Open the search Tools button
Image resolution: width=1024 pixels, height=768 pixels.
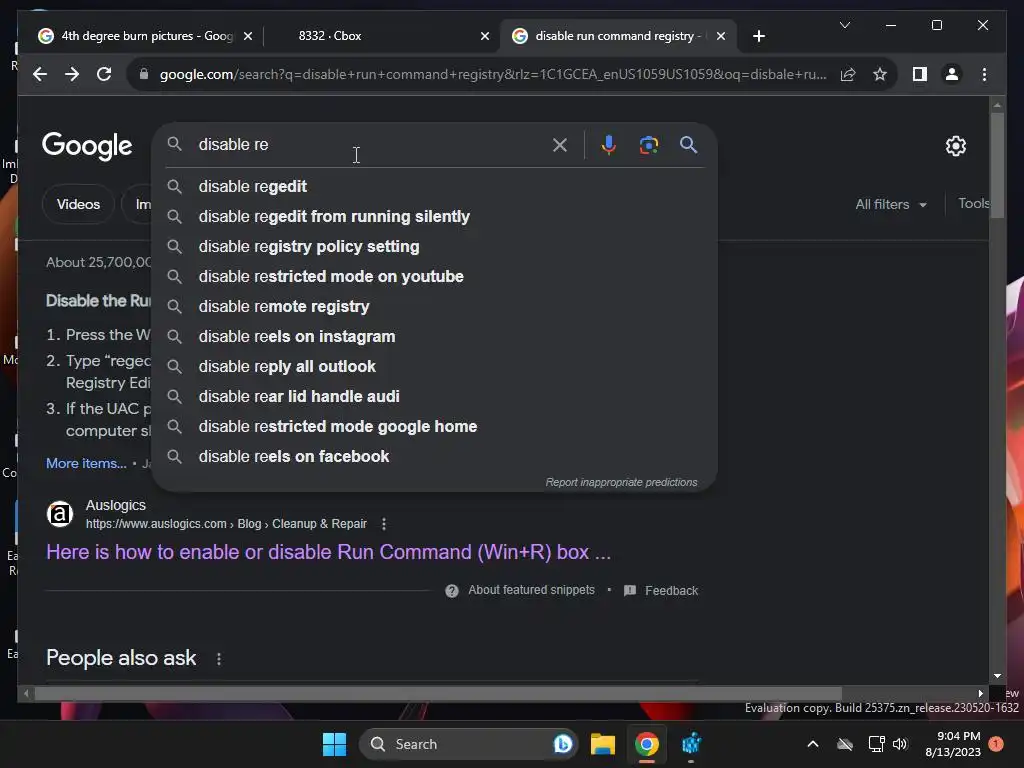coord(974,204)
